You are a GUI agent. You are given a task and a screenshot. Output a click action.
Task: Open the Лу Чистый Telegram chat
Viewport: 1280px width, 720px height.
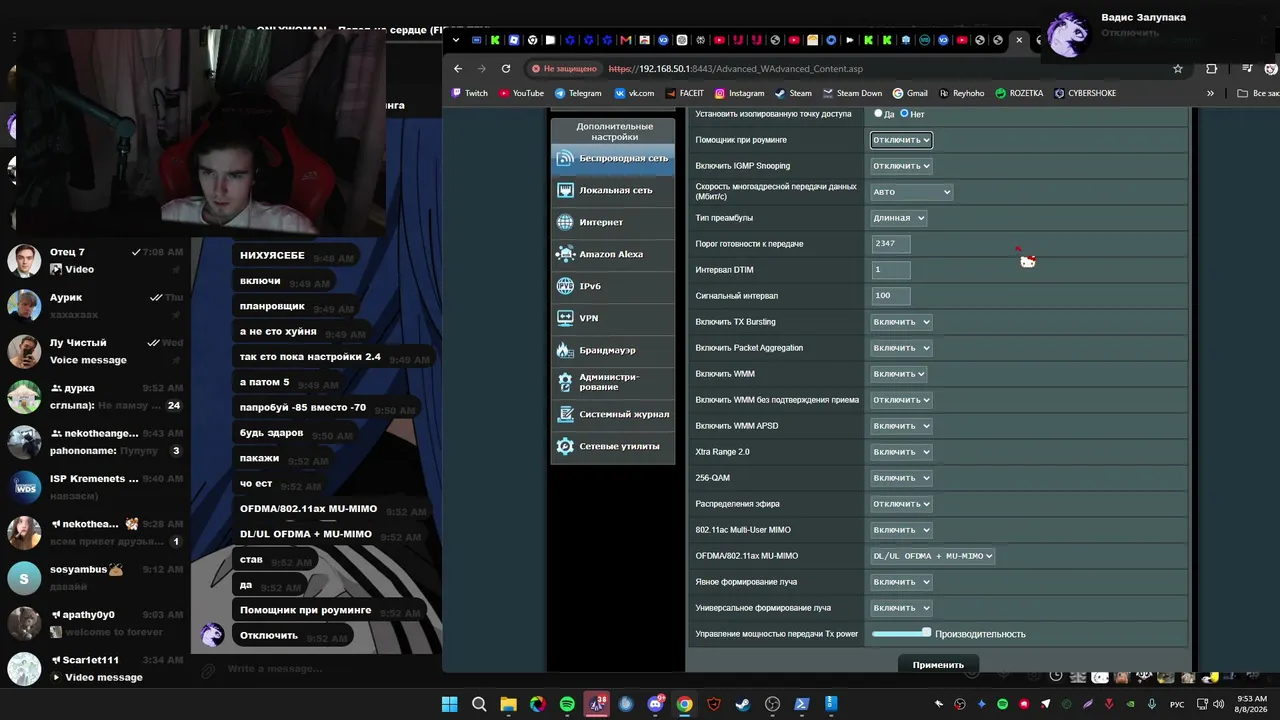(96, 351)
